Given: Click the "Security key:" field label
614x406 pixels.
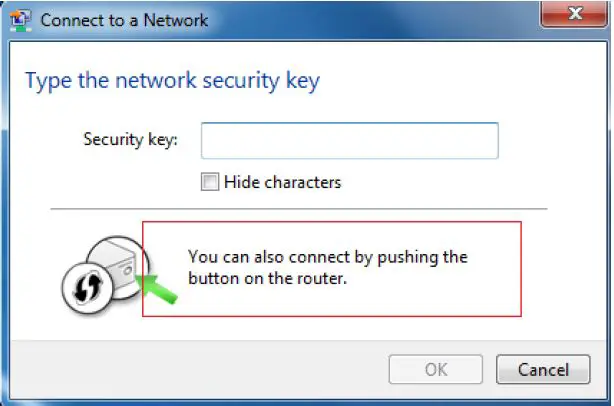Looking at the screenshot, I should tap(130, 139).
